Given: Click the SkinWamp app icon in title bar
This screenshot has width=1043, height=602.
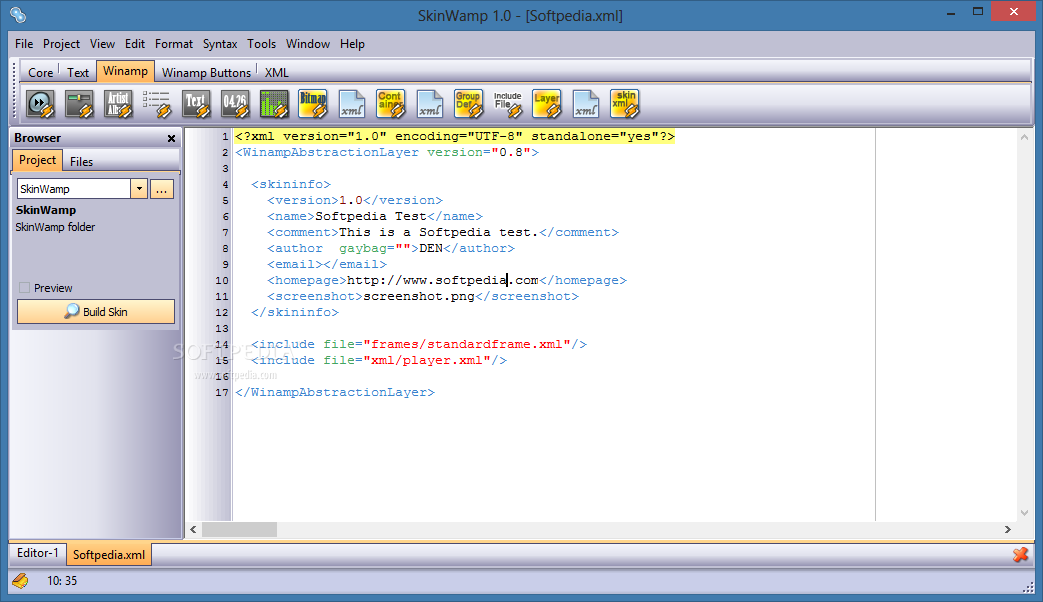Looking at the screenshot, I should [19, 15].
